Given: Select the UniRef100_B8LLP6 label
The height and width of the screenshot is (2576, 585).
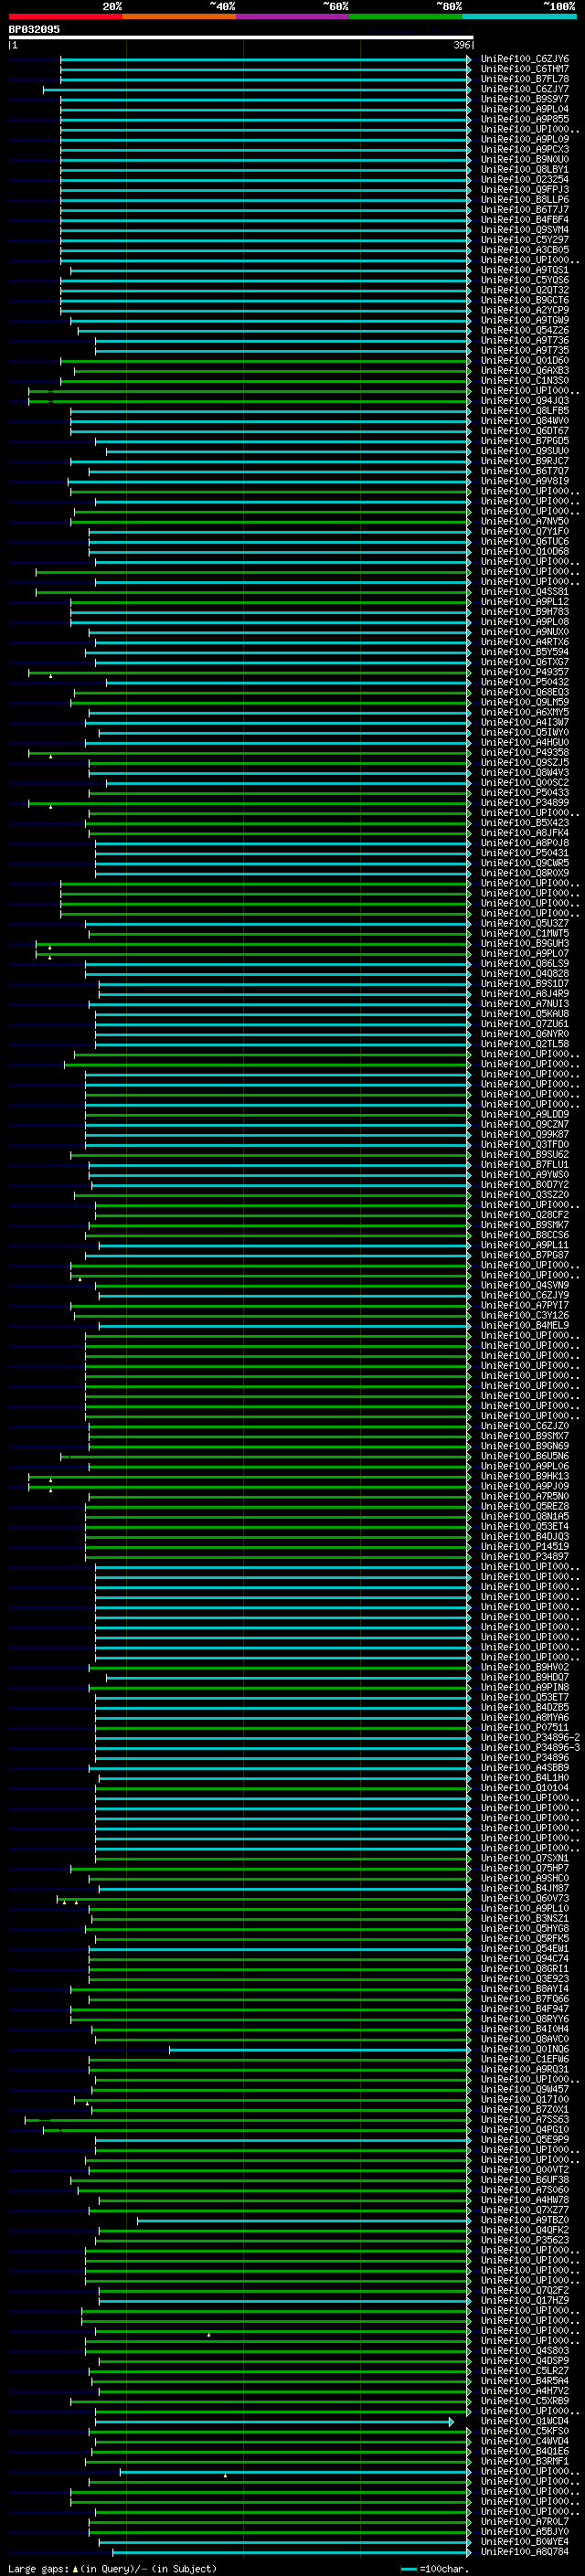Looking at the screenshot, I should (x=525, y=200).
